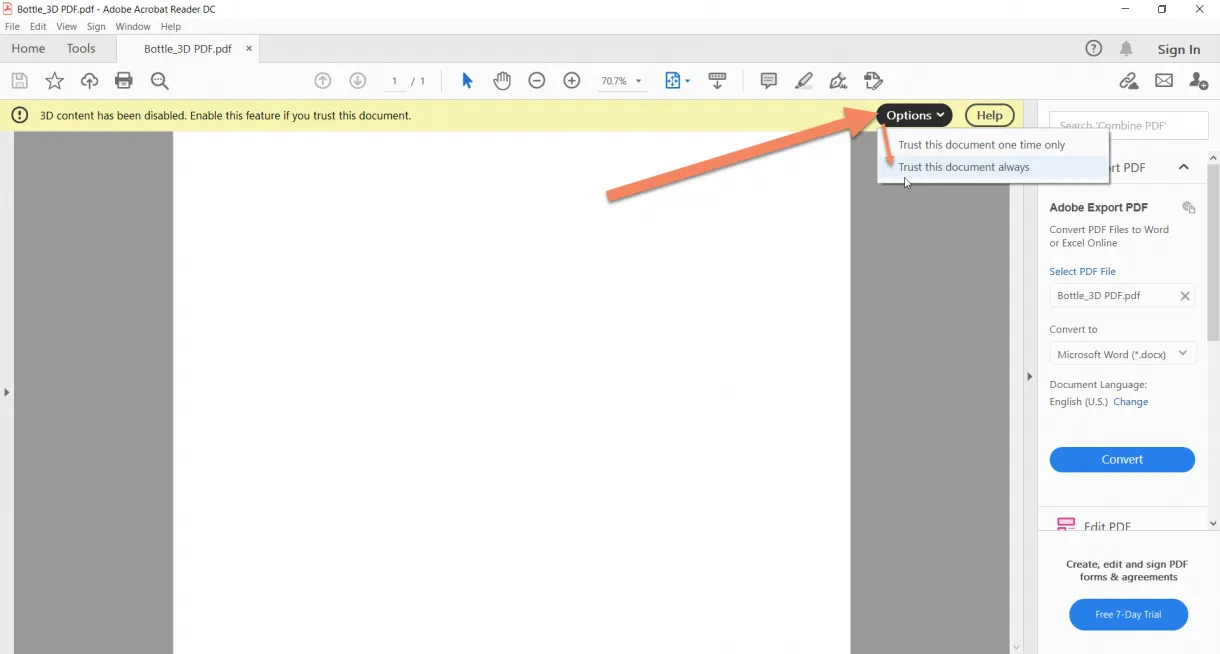The image size is (1220, 654).
Task: Activate the text Selection tool arrow
Action: coord(466,80)
